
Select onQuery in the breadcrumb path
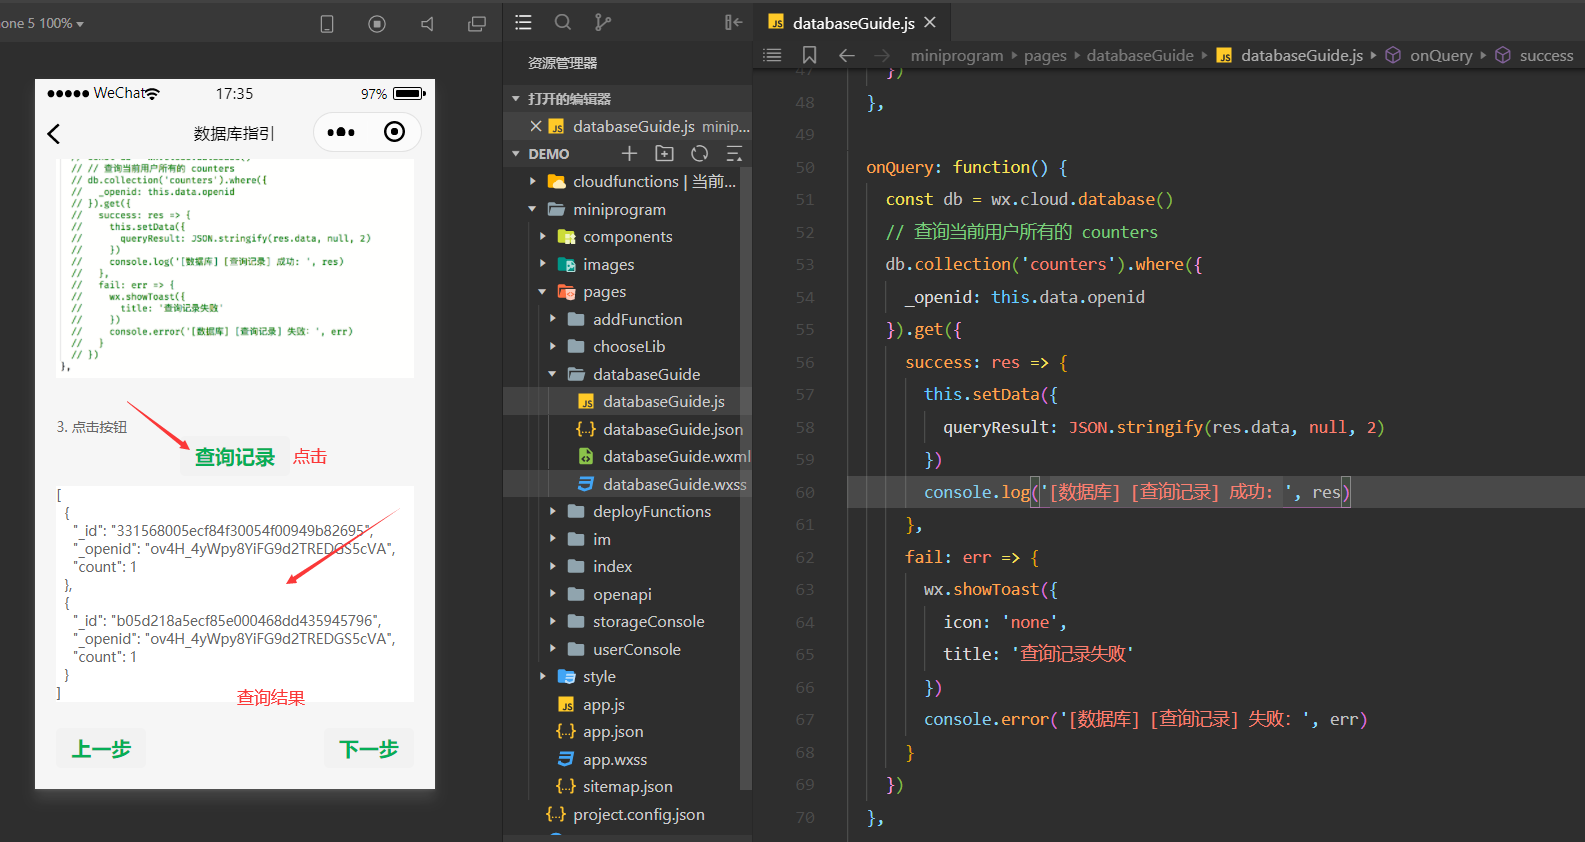1440,56
